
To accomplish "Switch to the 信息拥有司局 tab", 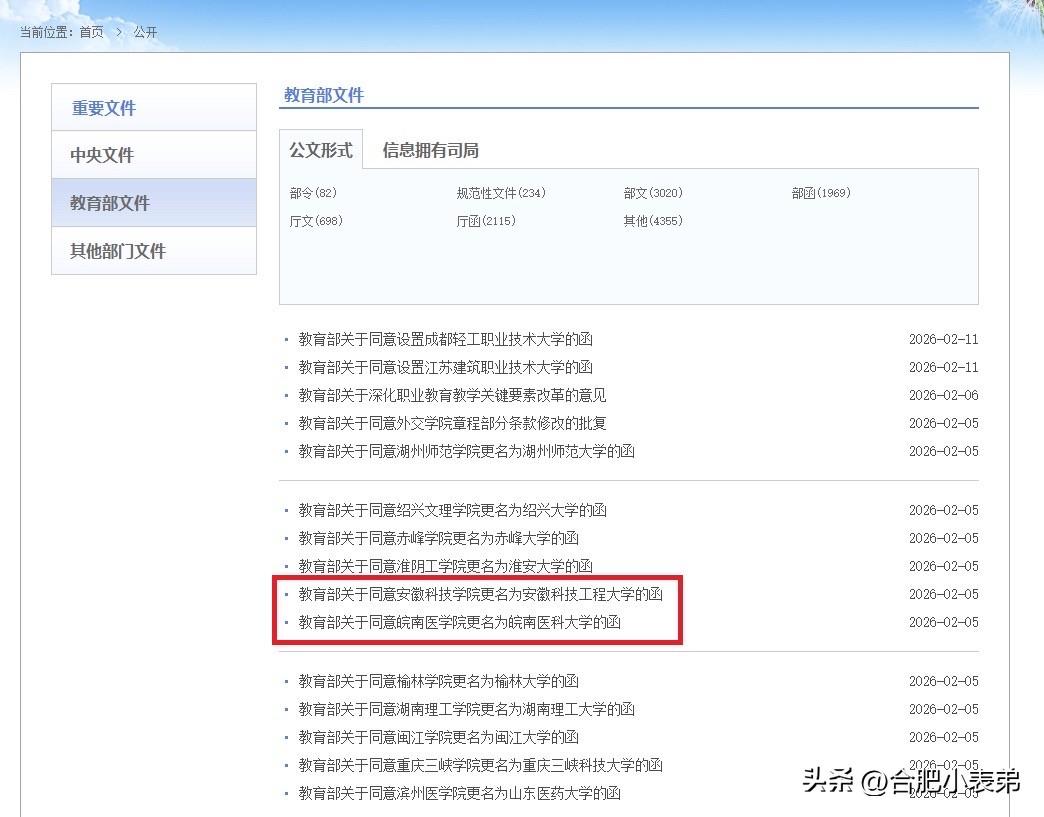I will point(430,150).
